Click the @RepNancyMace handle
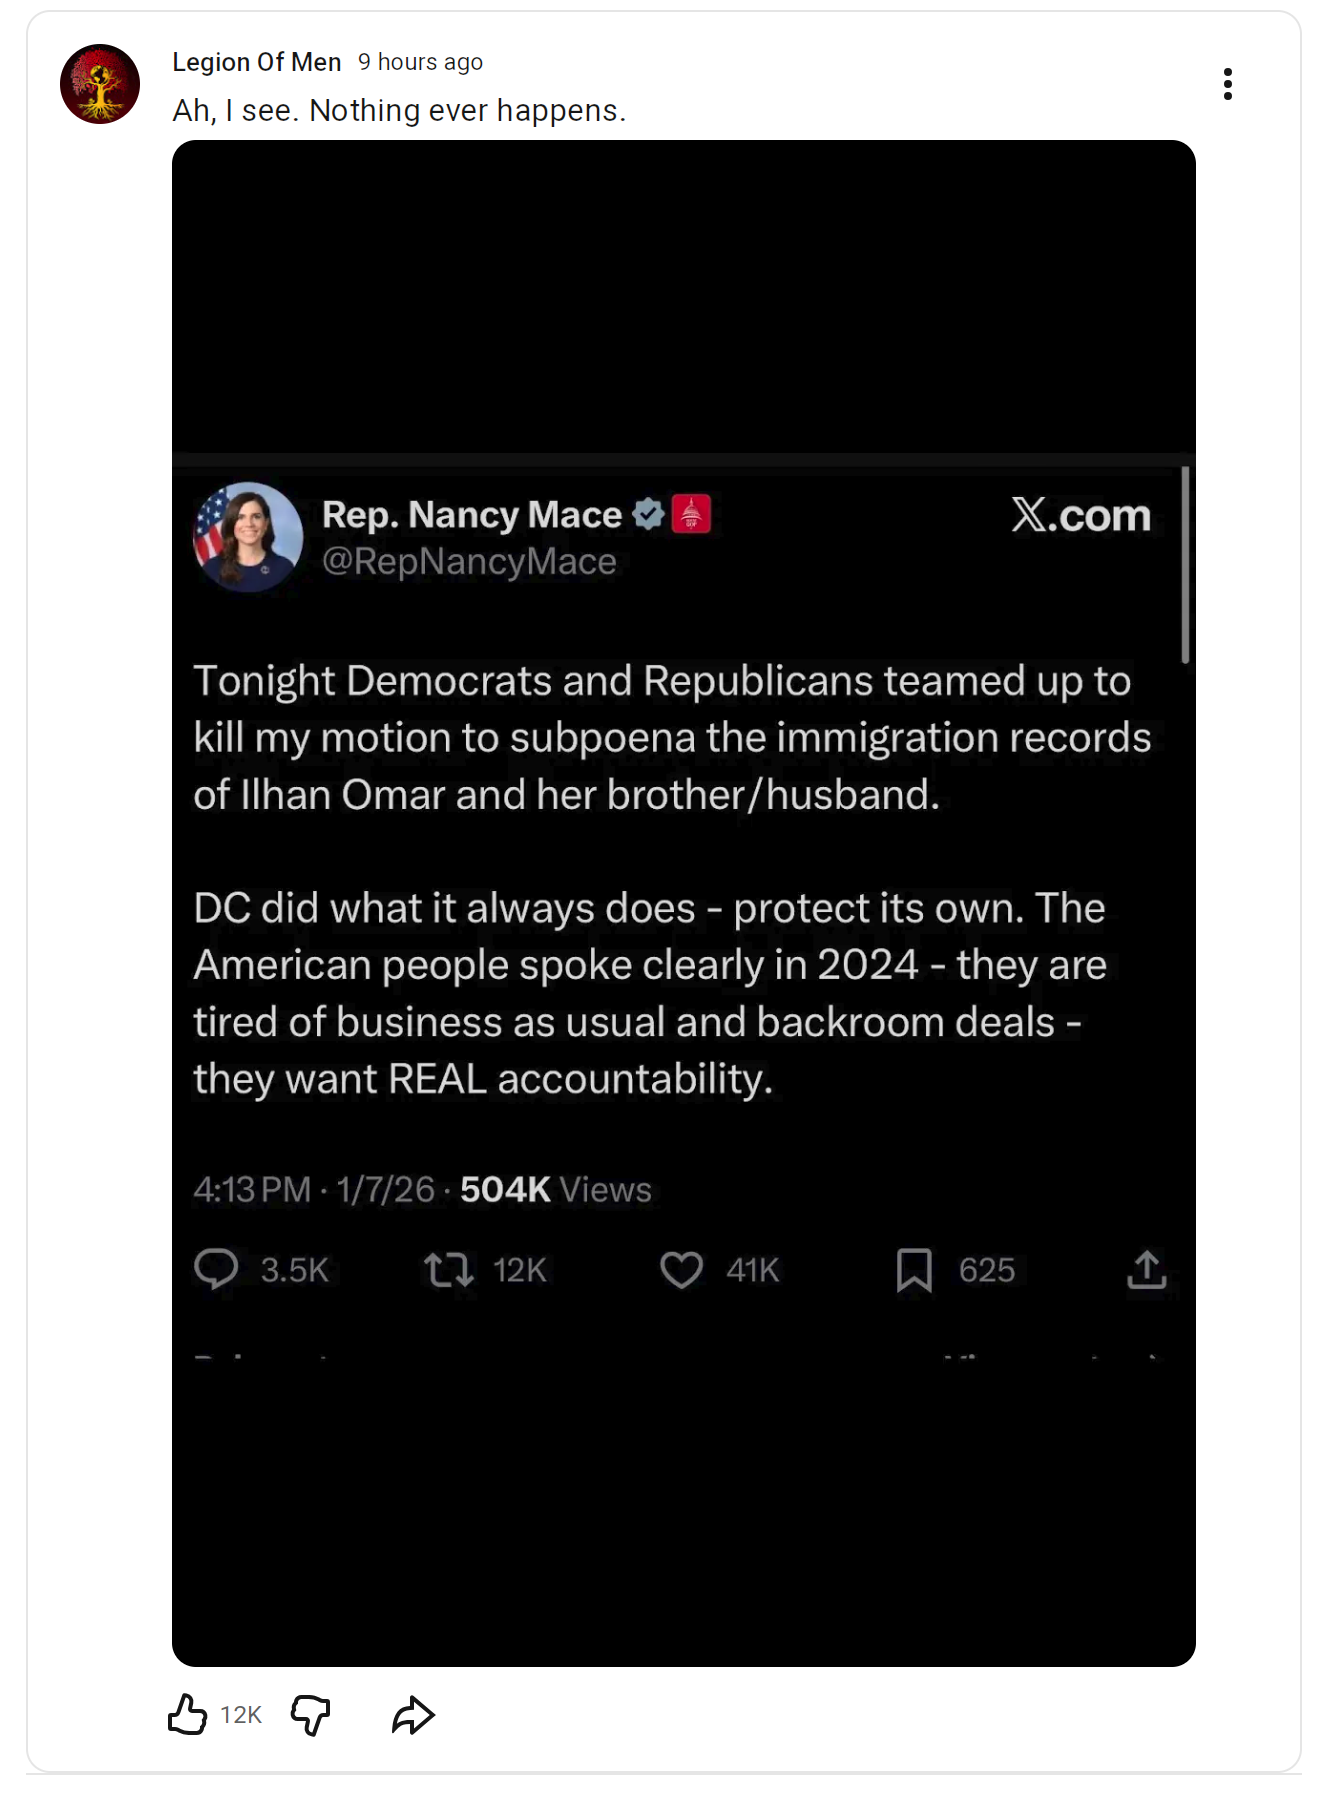1330x1800 pixels. (469, 562)
